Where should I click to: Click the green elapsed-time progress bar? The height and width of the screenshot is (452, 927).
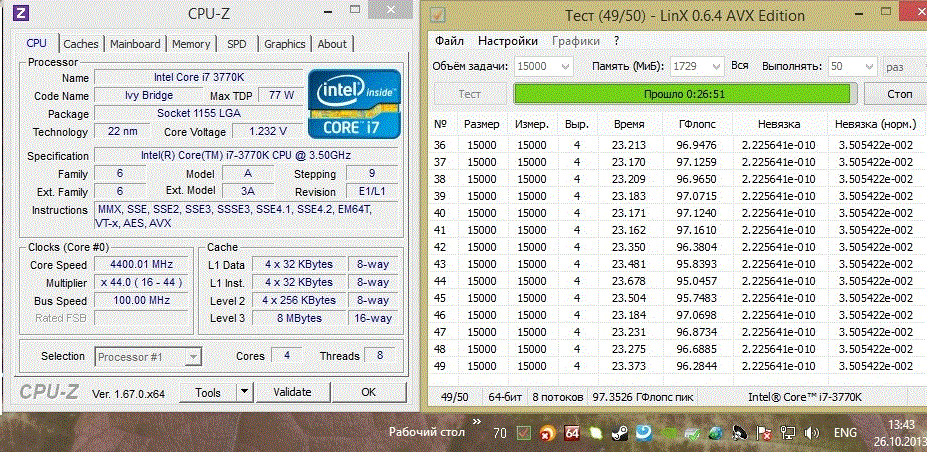pyautogui.click(x=683, y=94)
